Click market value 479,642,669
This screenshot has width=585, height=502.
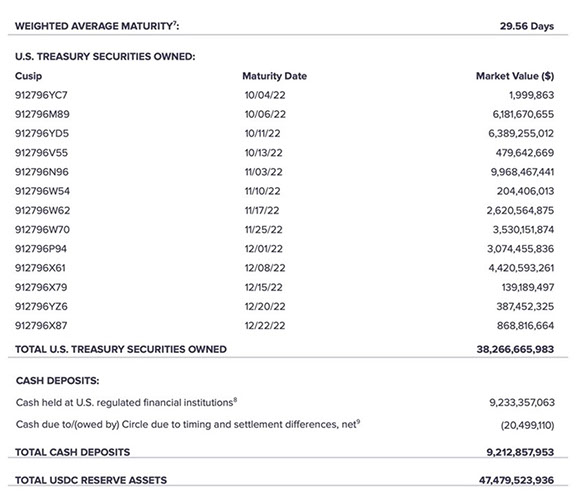(525, 153)
